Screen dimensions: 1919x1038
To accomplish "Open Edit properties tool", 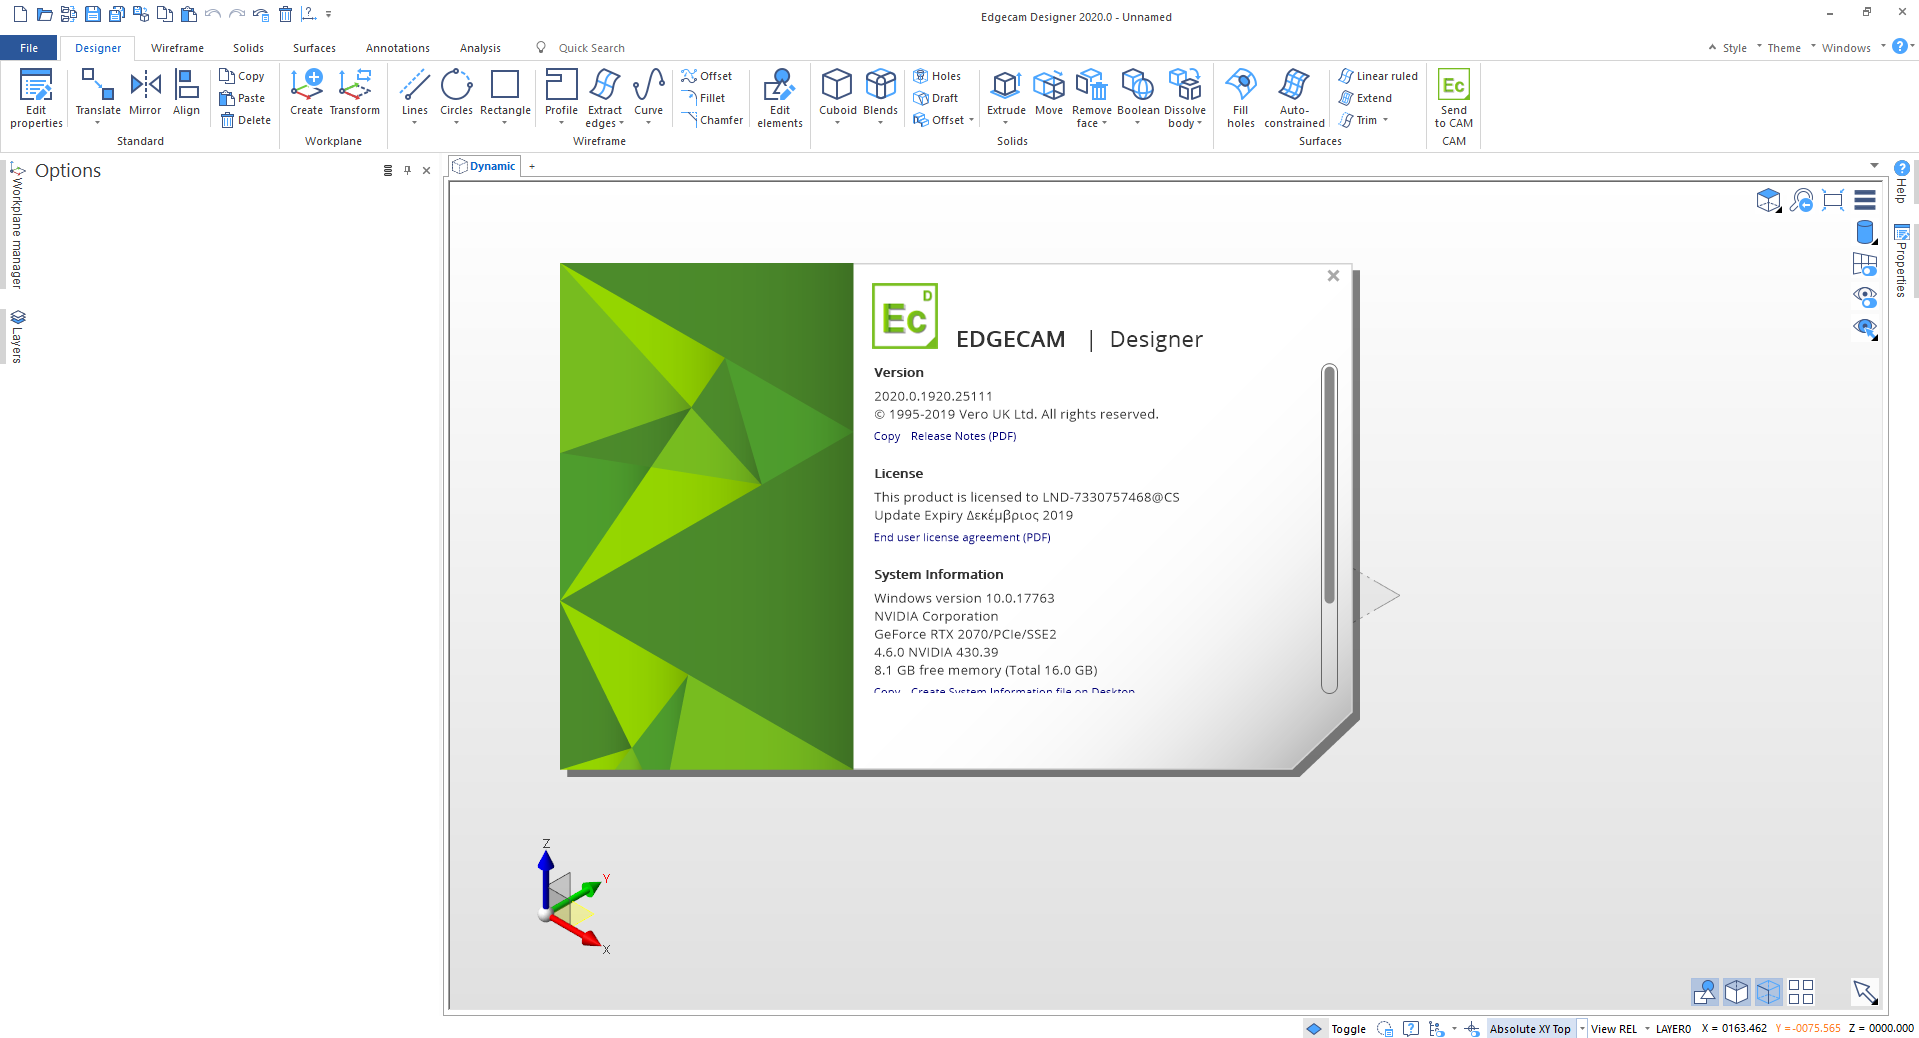I will click(x=36, y=98).
